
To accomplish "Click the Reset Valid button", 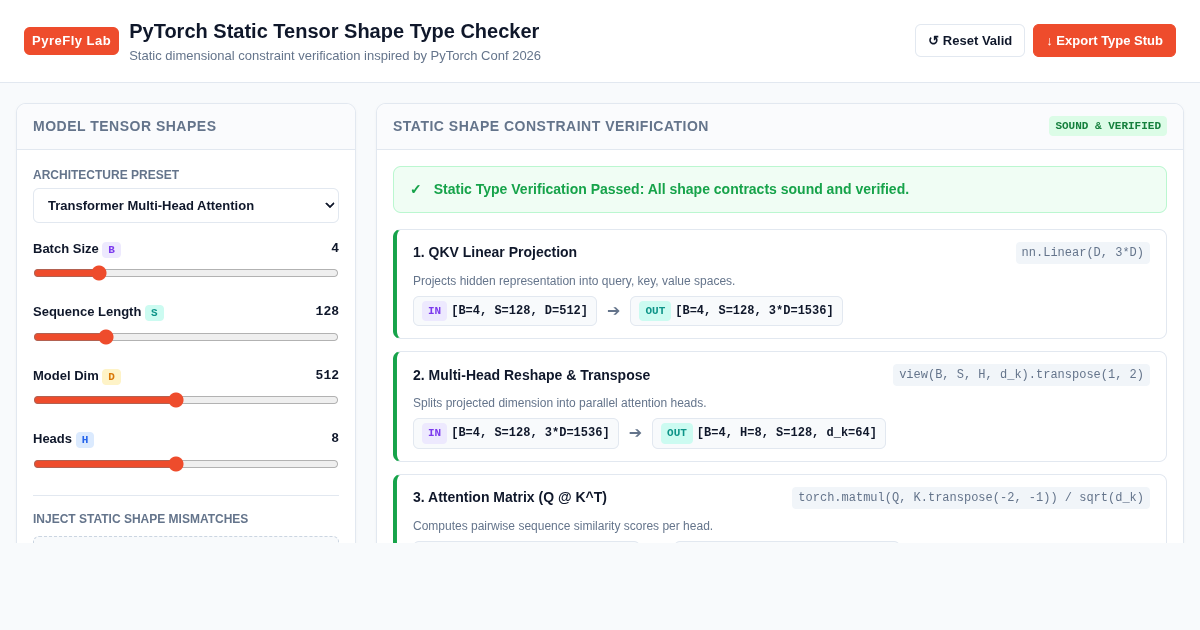I will pos(970,41).
